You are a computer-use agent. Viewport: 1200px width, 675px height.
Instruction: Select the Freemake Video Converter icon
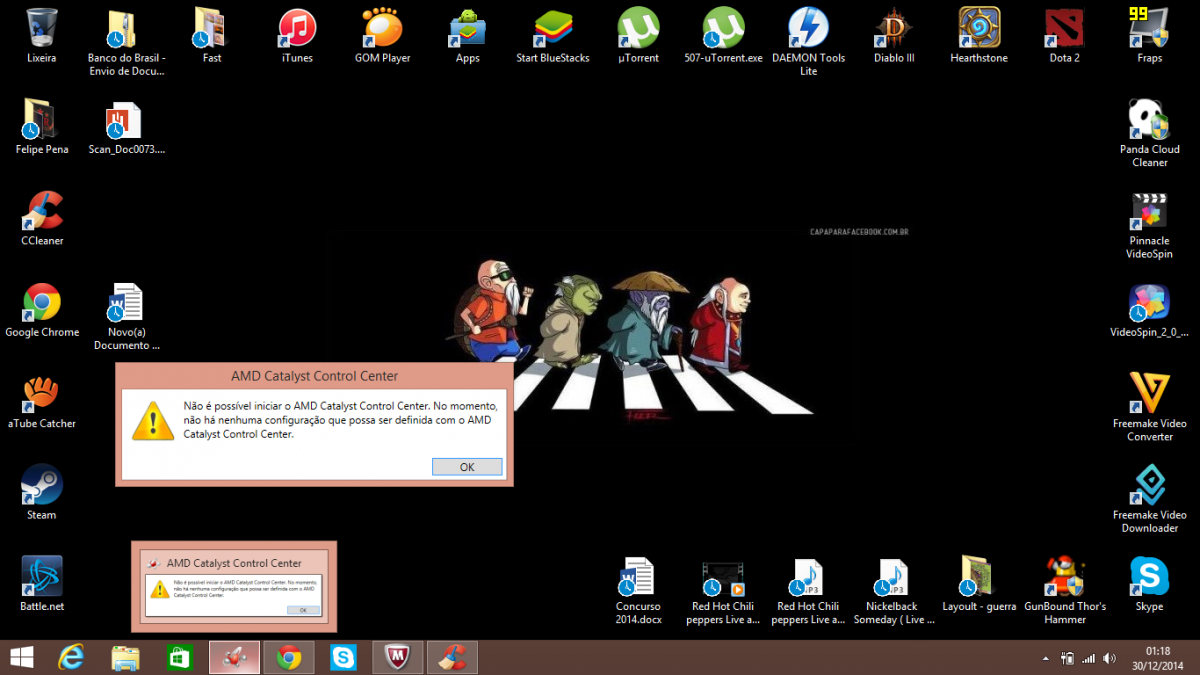1150,407
